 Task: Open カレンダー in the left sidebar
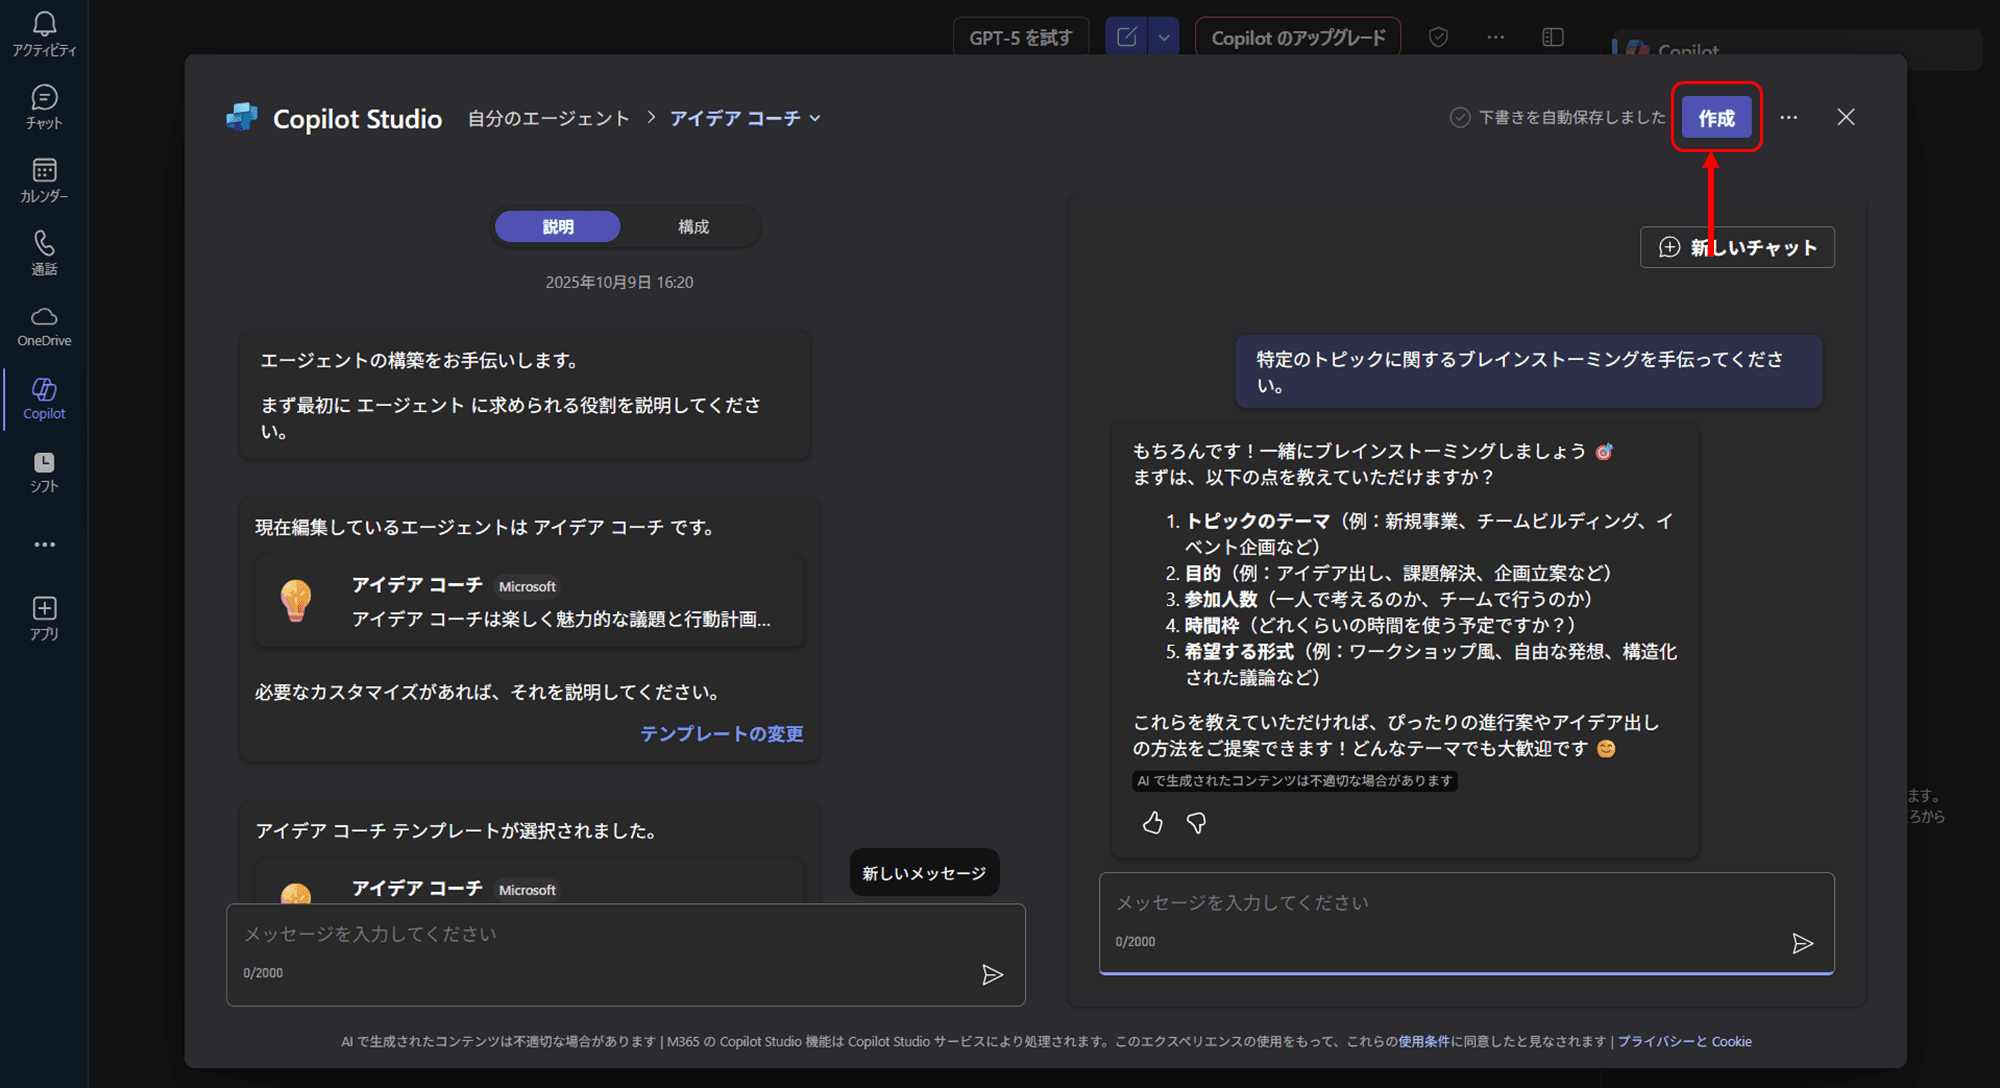coord(44,178)
